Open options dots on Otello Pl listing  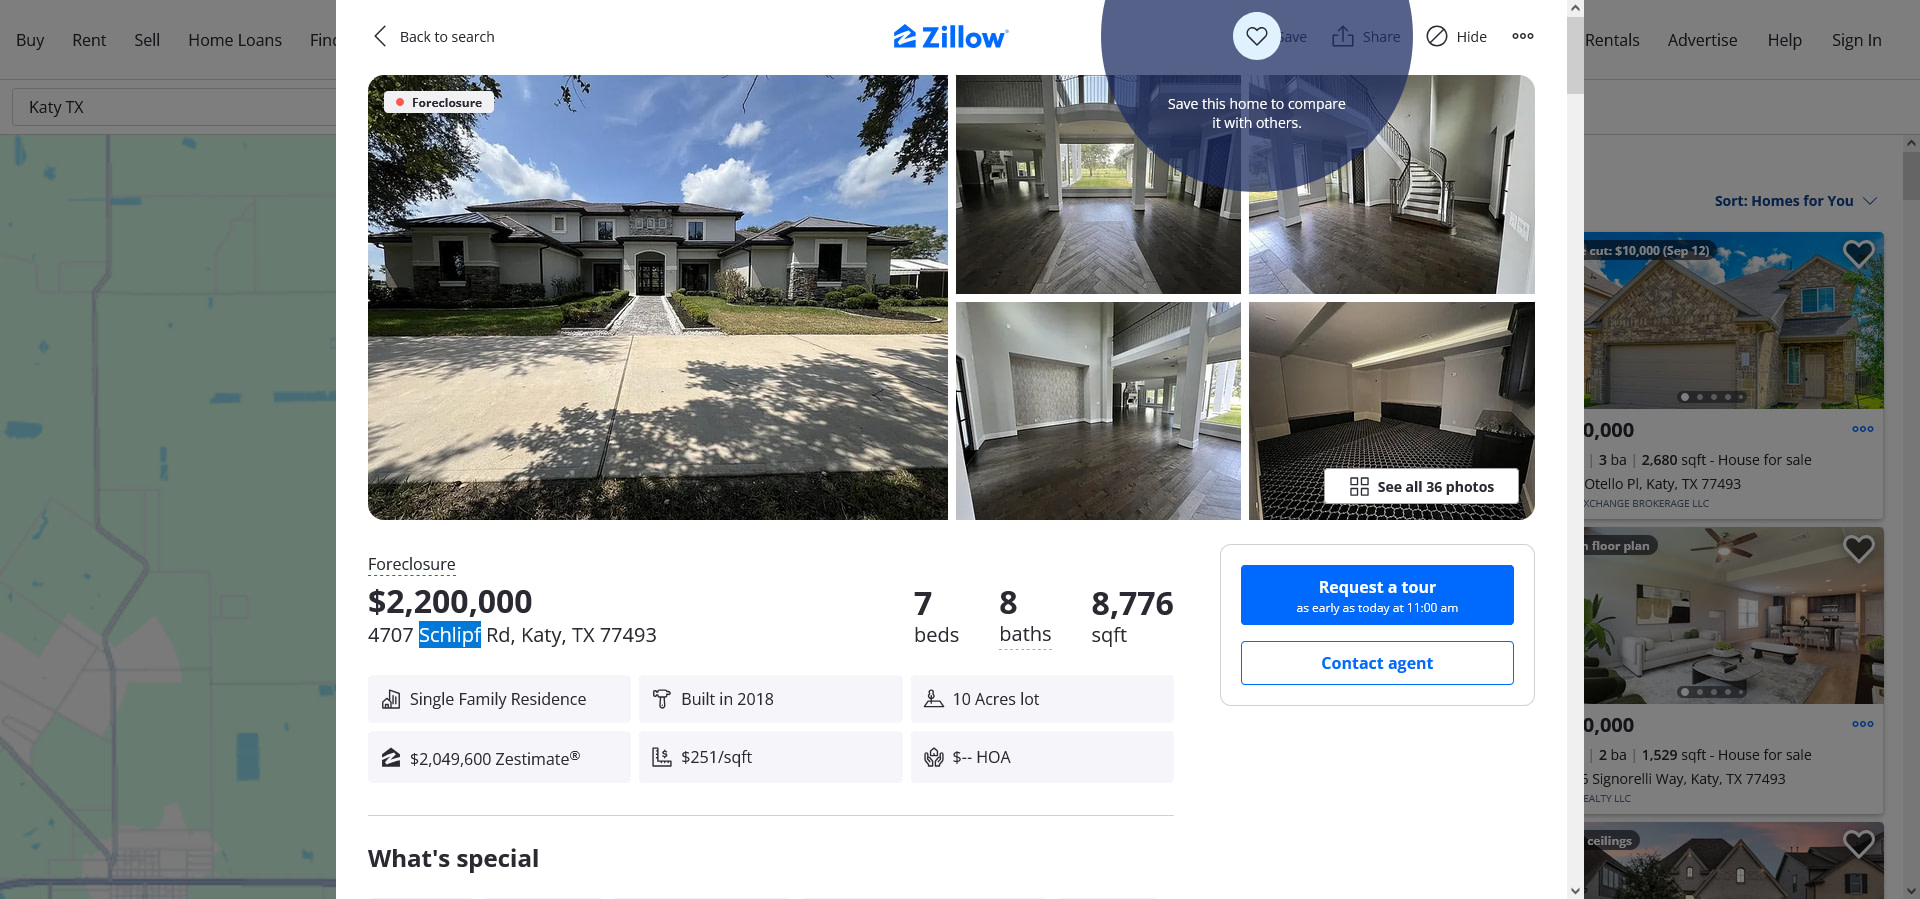coord(1862,429)
